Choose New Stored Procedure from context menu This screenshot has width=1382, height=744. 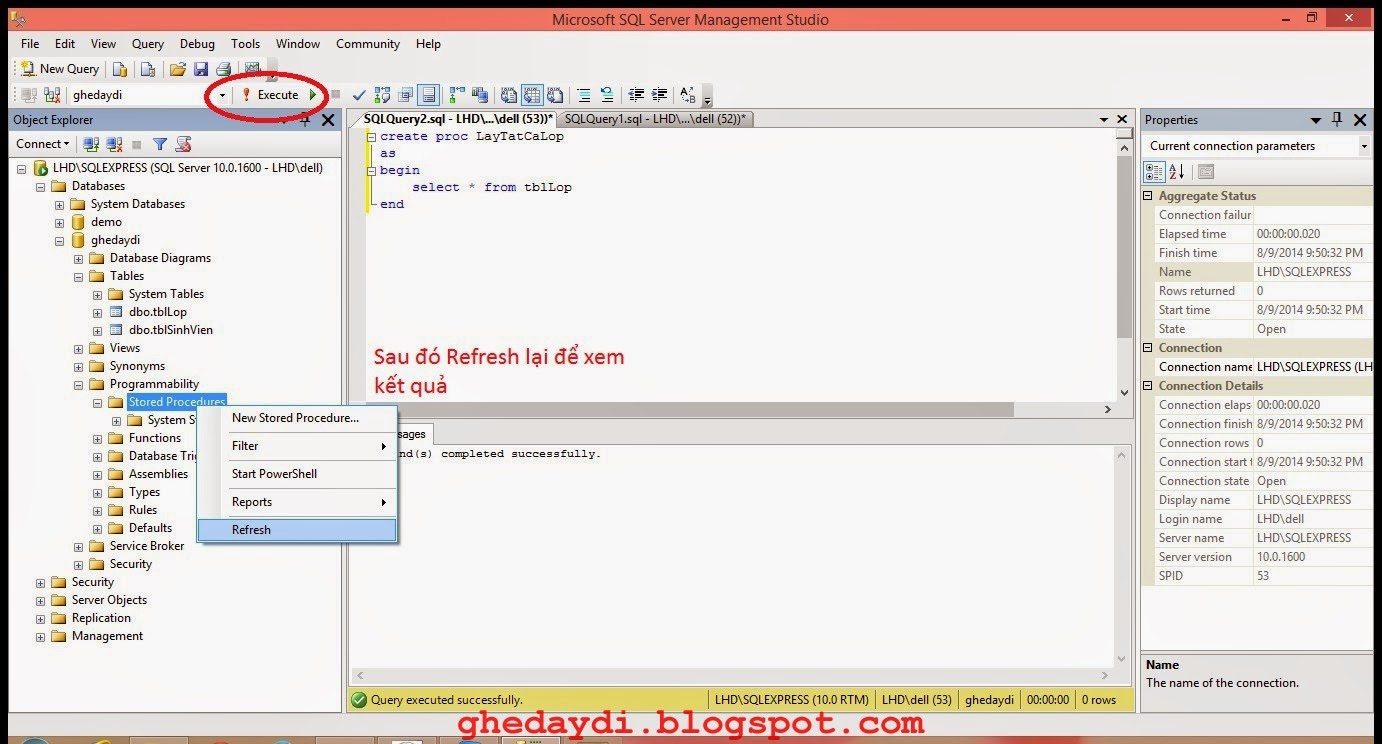point(295,418)
